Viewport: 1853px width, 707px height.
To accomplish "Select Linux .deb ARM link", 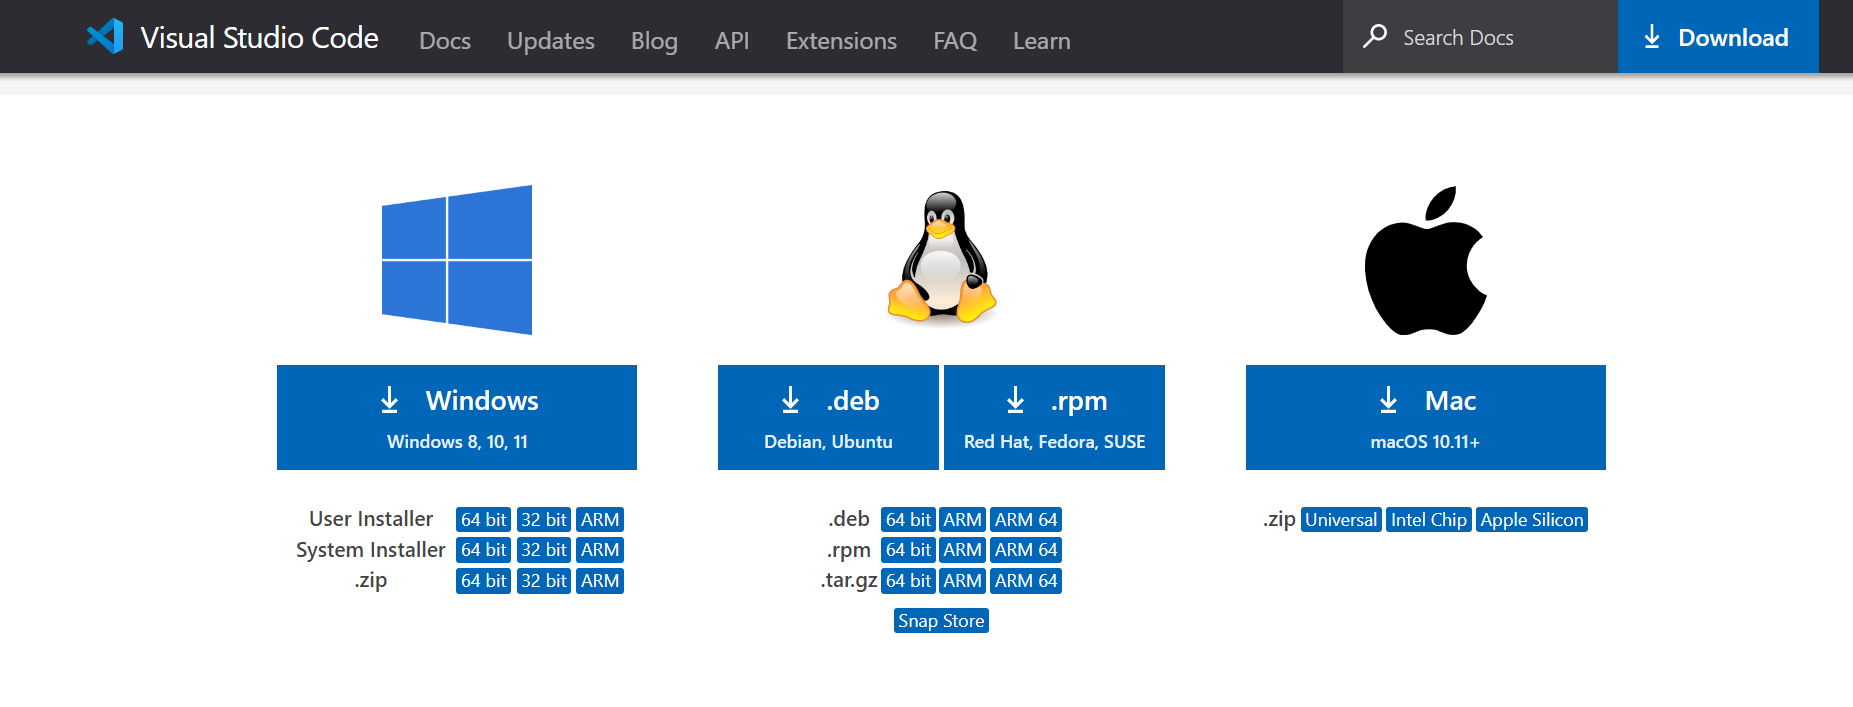I will 963,520.
